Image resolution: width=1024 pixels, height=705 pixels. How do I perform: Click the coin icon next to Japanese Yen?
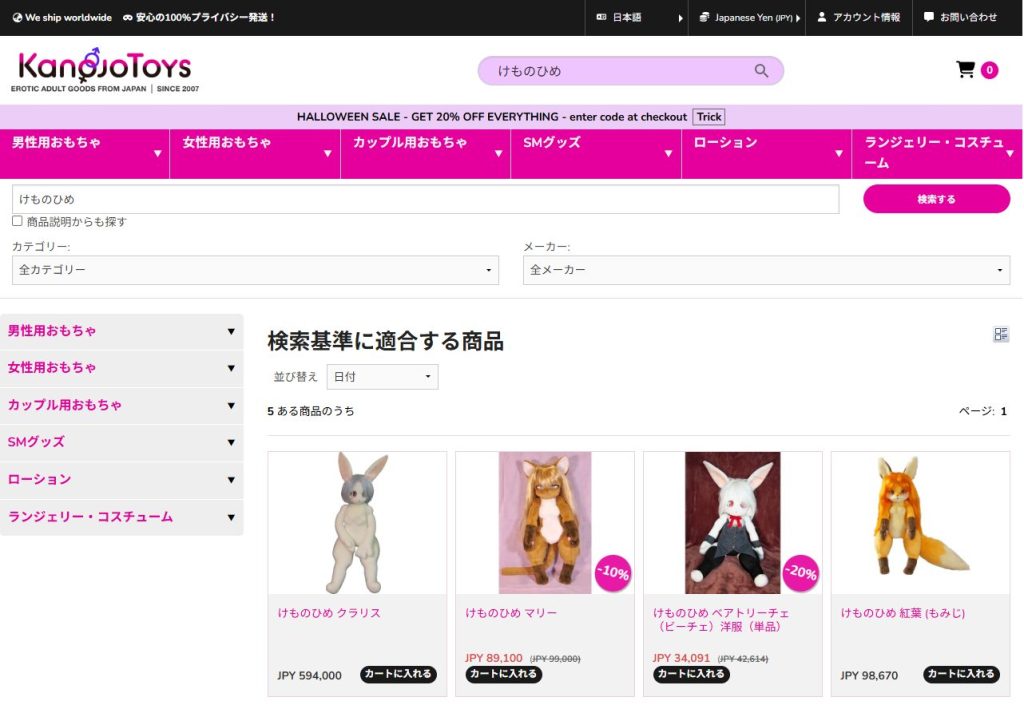706,17
